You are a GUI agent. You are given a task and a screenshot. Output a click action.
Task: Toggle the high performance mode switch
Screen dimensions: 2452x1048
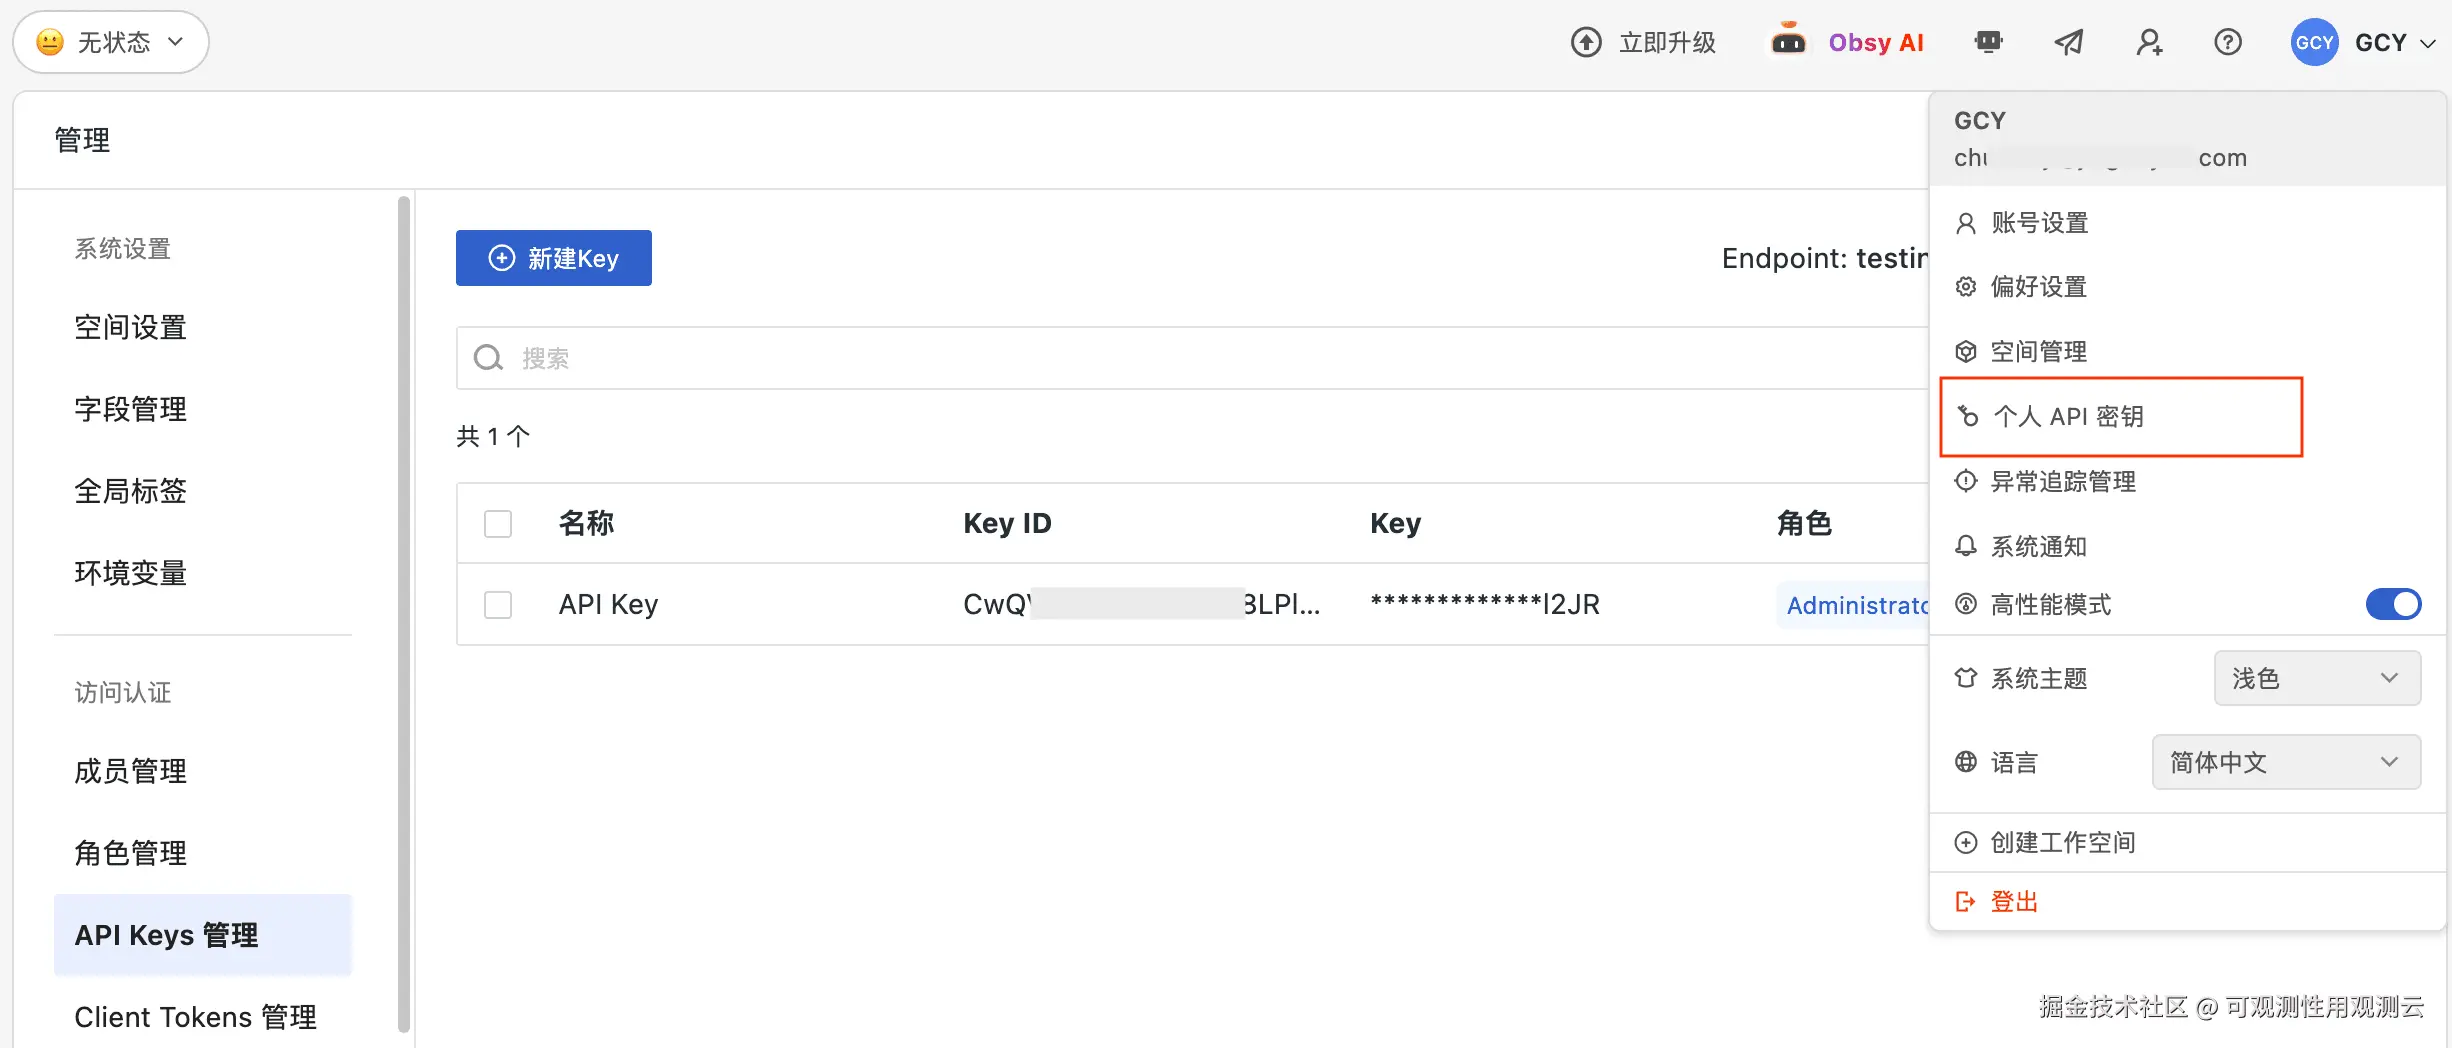point(2392,604)
